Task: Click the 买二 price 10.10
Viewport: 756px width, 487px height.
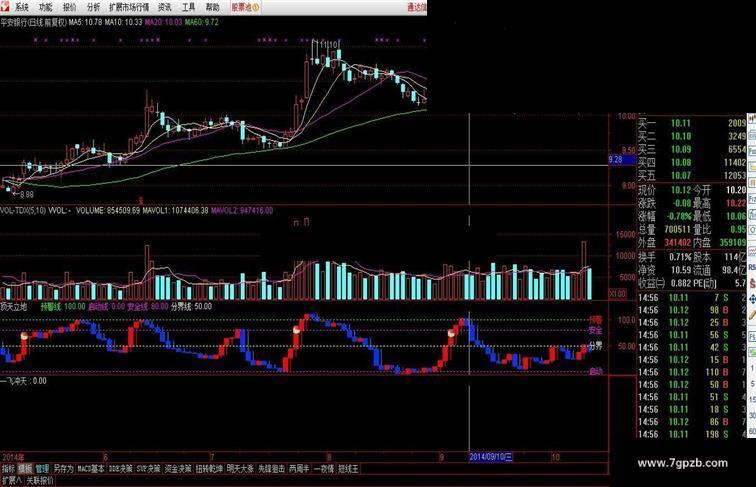Action: [x=681, y=136]
